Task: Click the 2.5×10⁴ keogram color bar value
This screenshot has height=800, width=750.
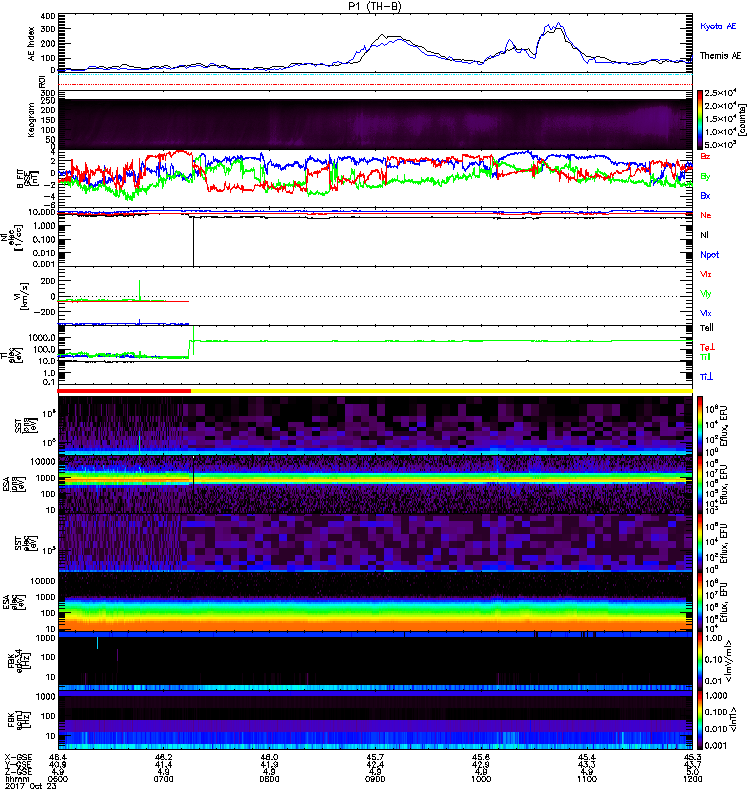Action: coord(720,93)
